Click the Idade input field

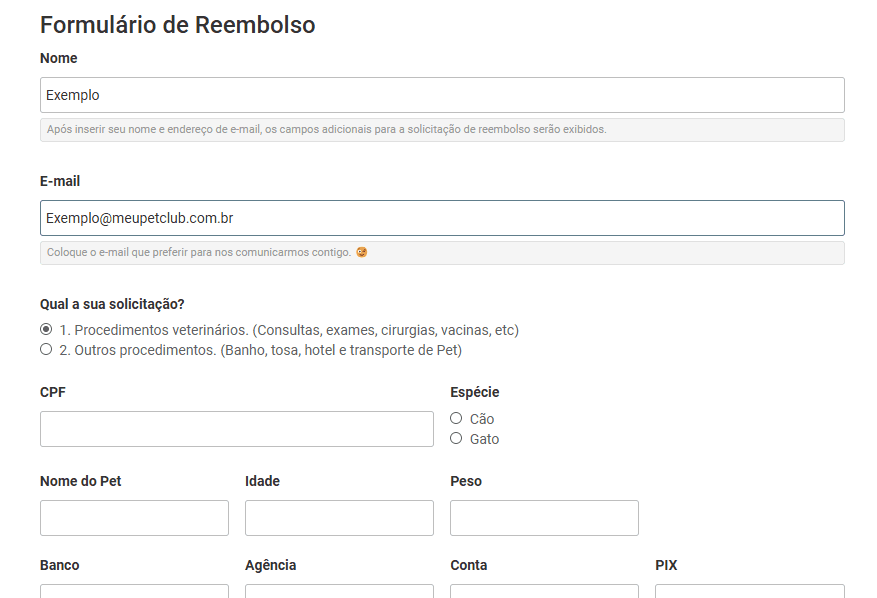339,518
